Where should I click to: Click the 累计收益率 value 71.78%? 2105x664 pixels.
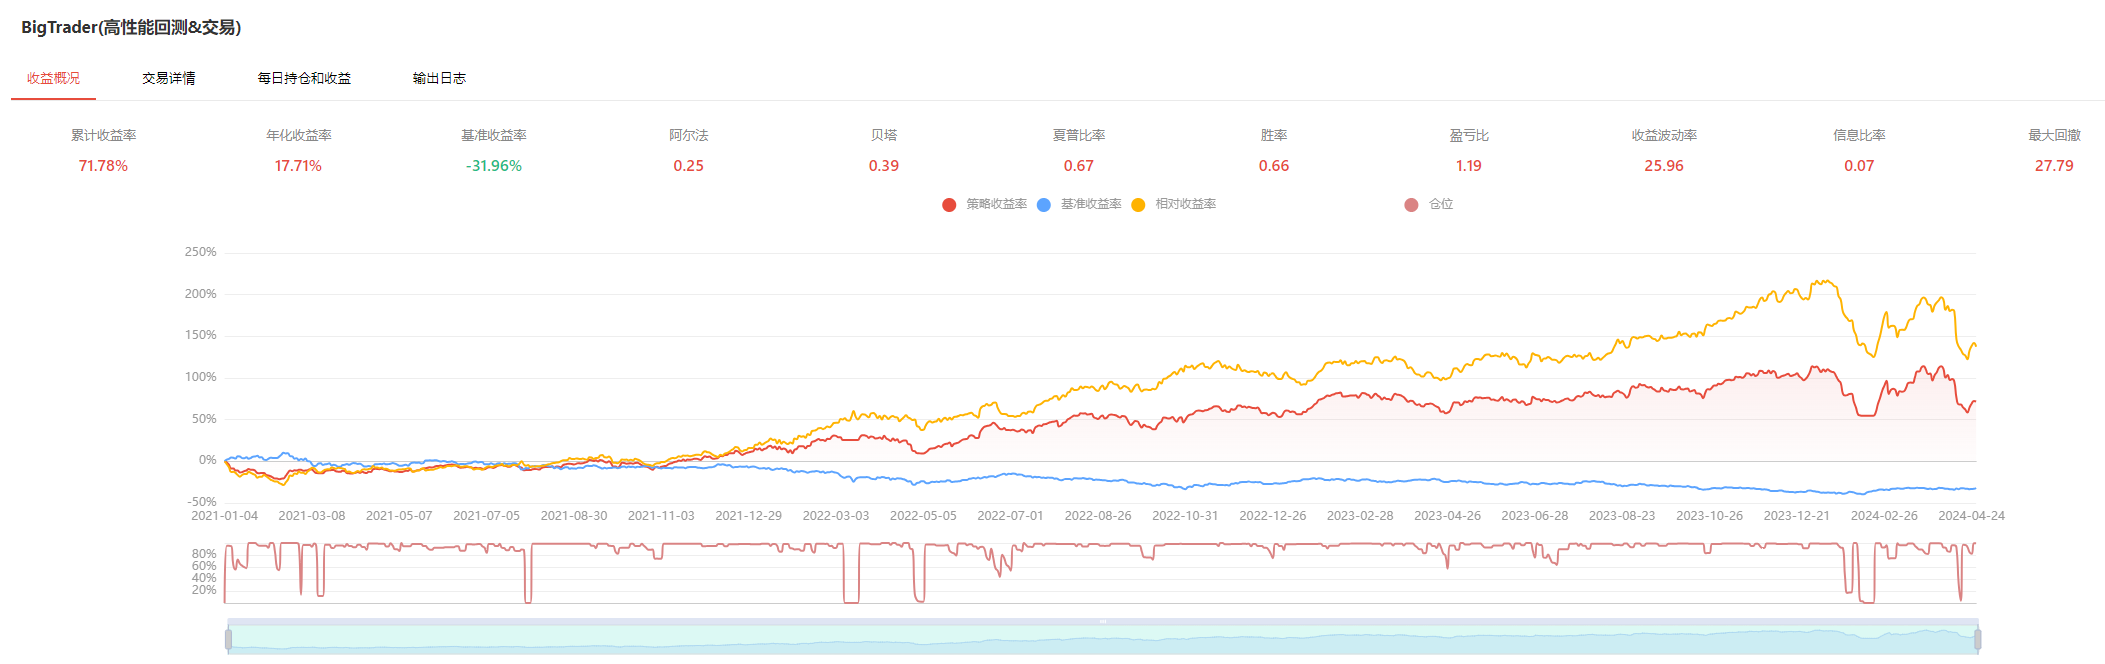pyautogui.click(x=103, y=166)
